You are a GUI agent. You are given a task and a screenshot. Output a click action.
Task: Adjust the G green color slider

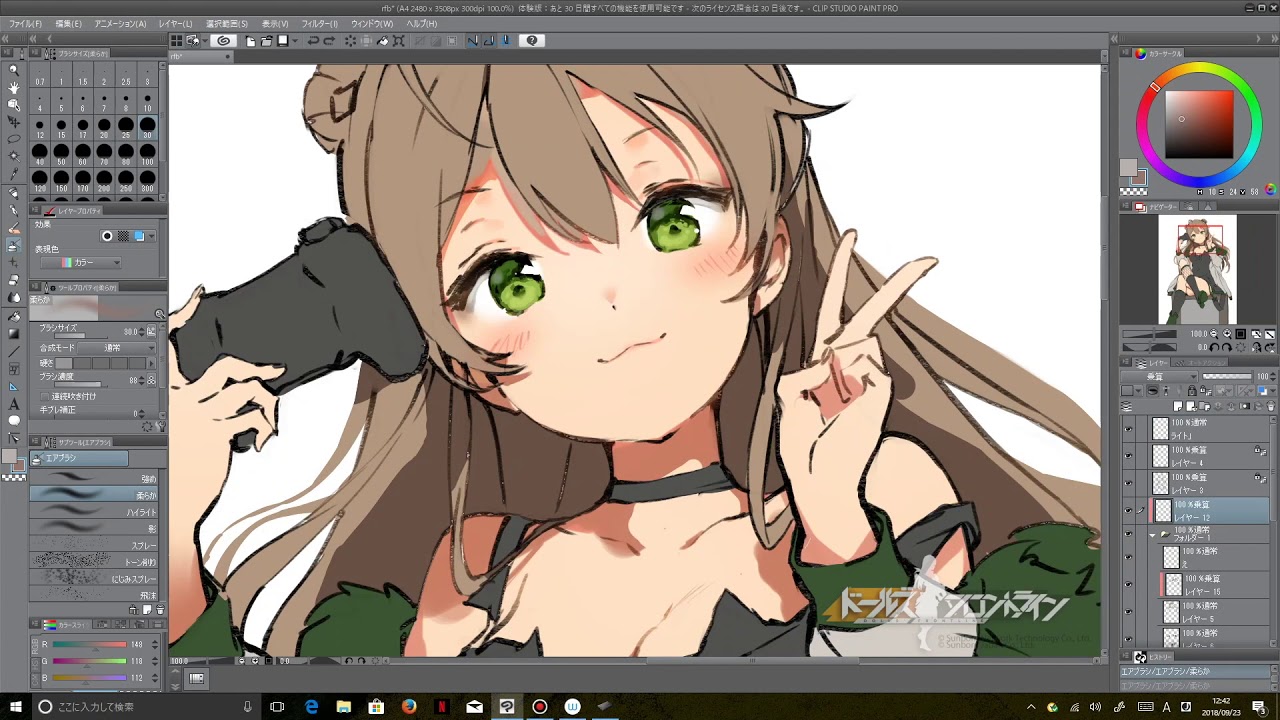point(89,661)
